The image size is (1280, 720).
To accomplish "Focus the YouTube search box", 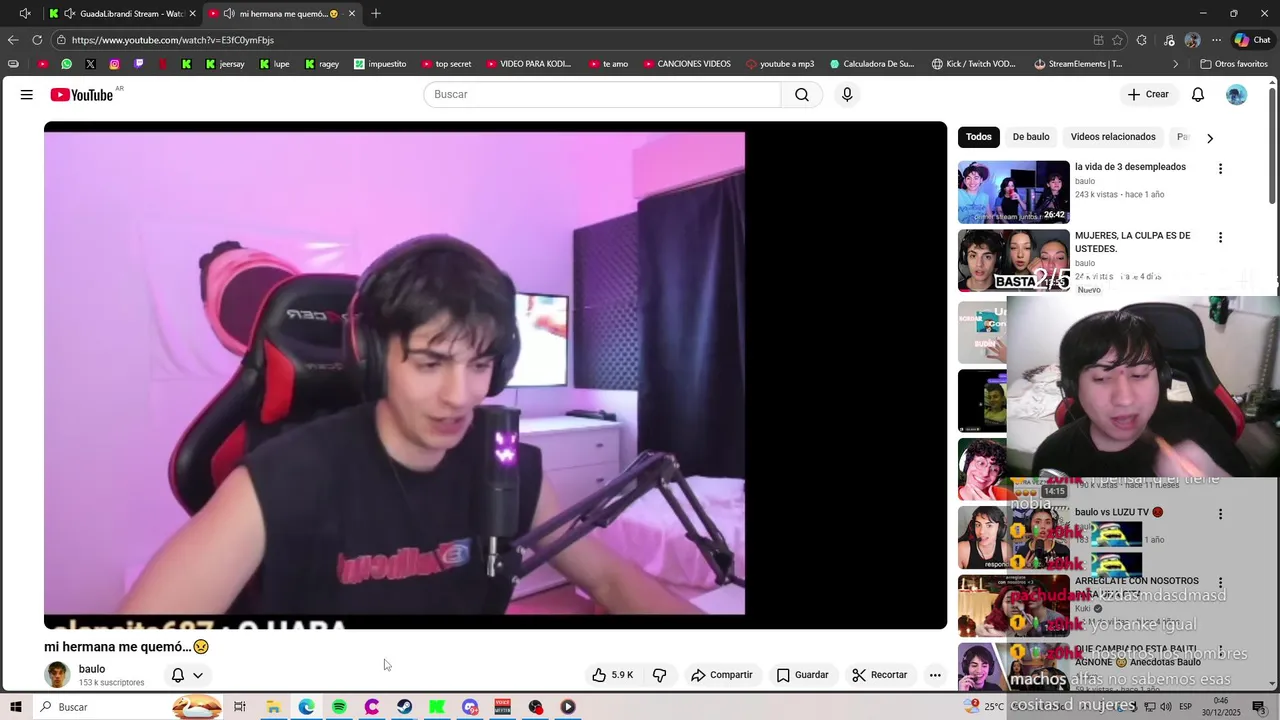I will [x=602, y=94].
